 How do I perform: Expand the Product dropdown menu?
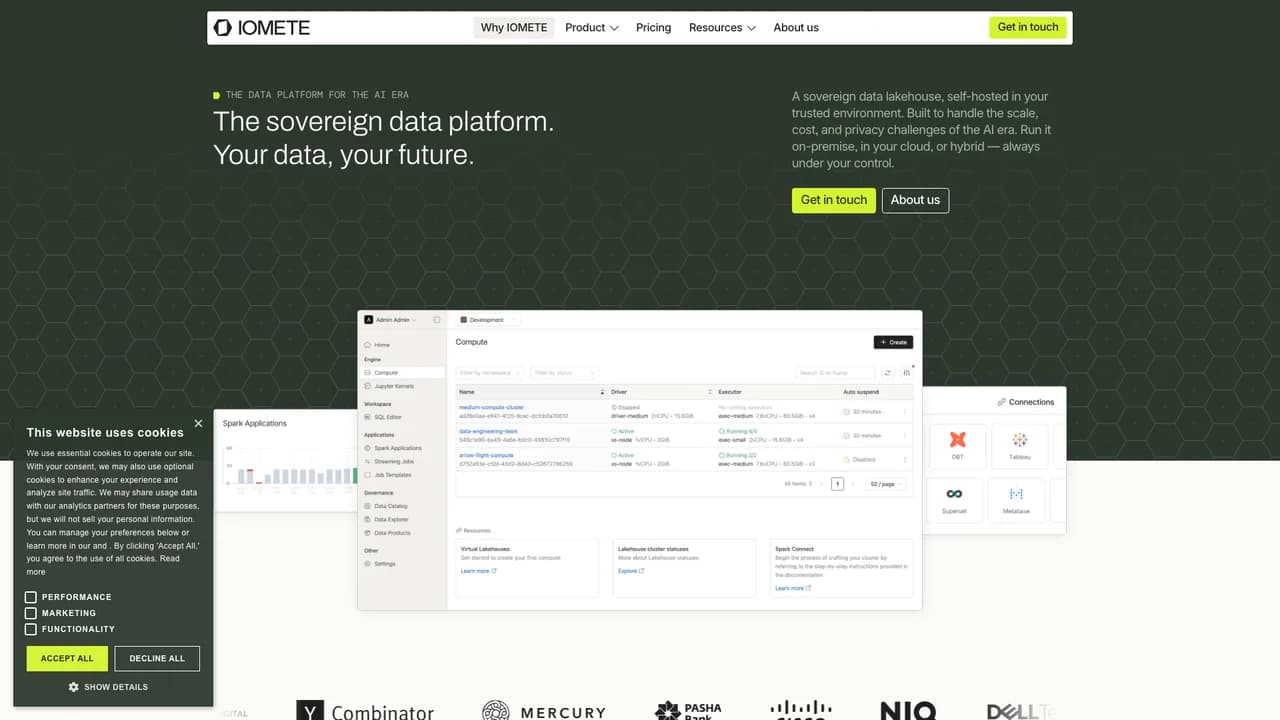[592, 28]
